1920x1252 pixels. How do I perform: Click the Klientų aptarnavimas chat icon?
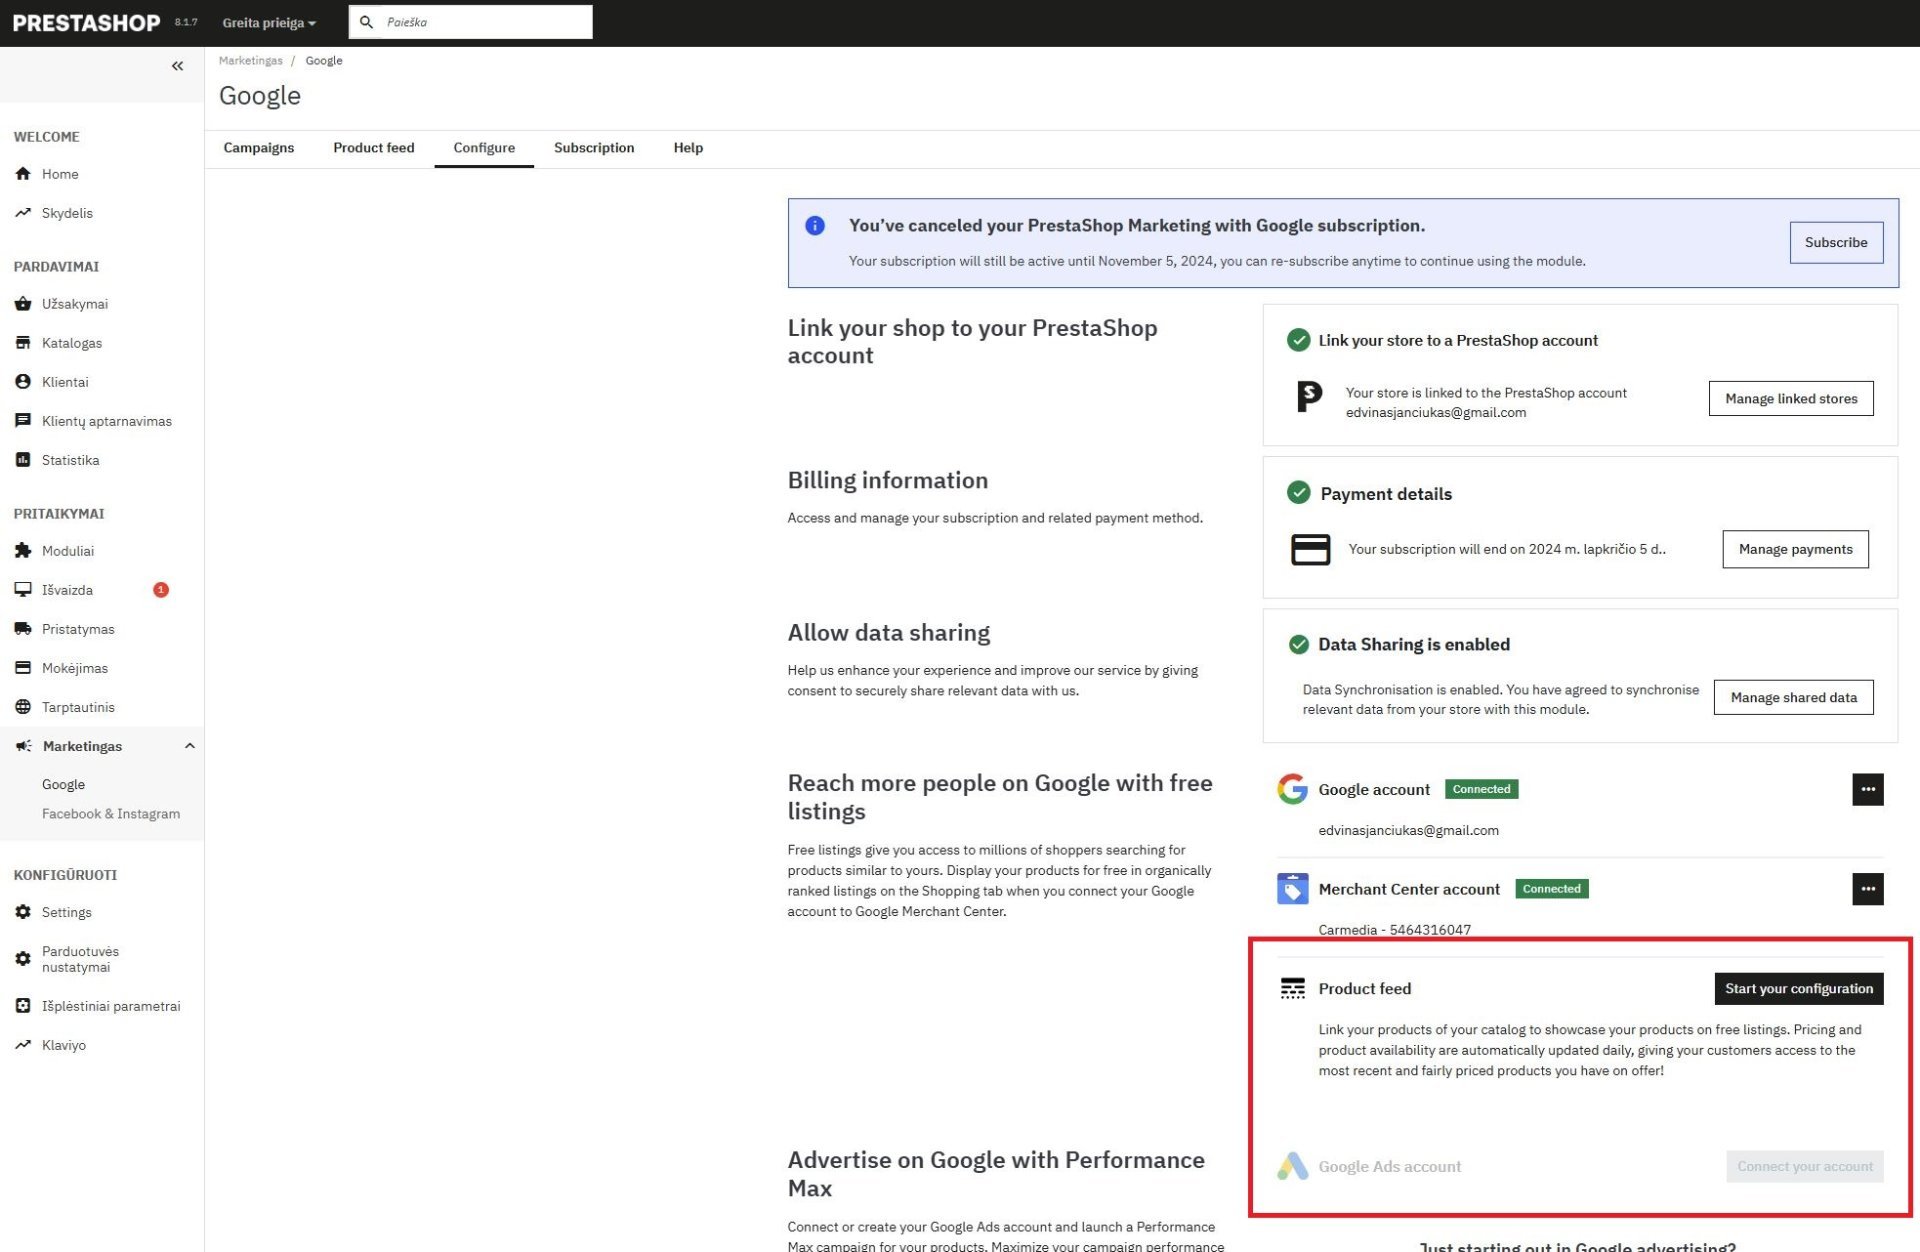(x=23, y=421)
